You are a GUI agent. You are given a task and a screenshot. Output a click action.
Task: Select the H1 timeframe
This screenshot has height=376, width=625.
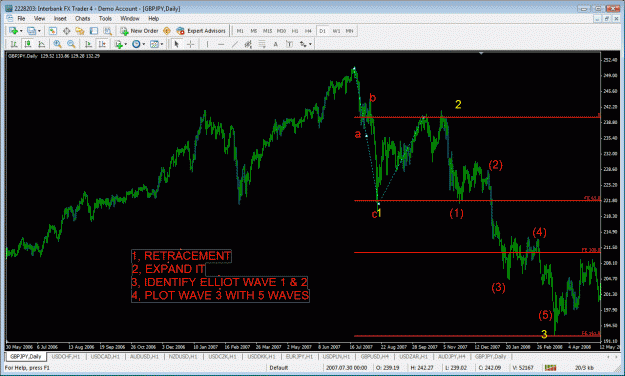(295, 31)
